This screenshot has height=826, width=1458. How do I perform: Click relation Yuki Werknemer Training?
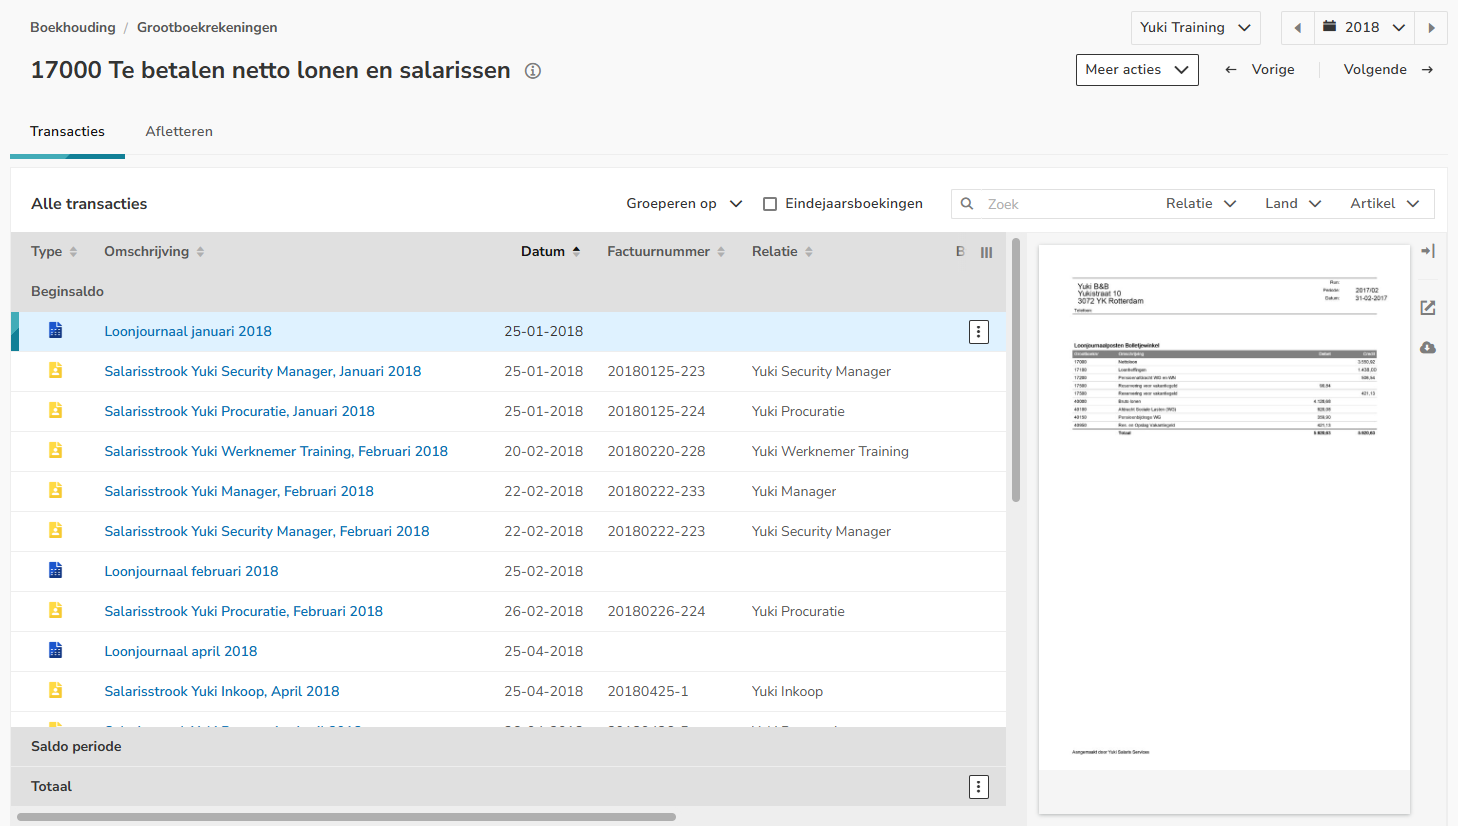[x=830, y=452]
